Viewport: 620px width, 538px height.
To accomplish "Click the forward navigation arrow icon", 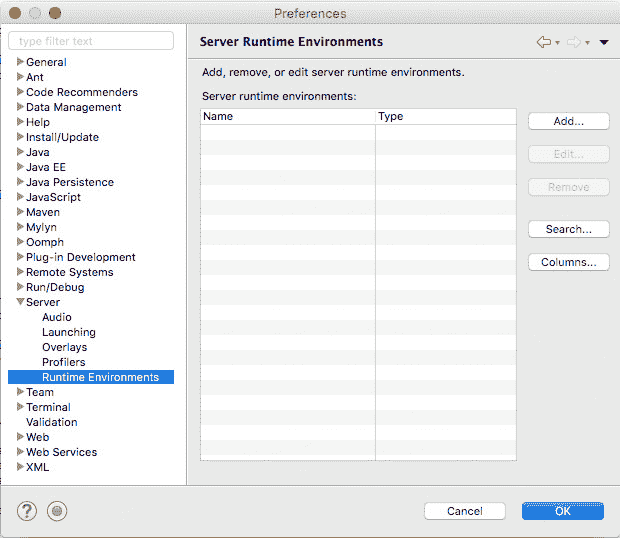I will (573, 42).
